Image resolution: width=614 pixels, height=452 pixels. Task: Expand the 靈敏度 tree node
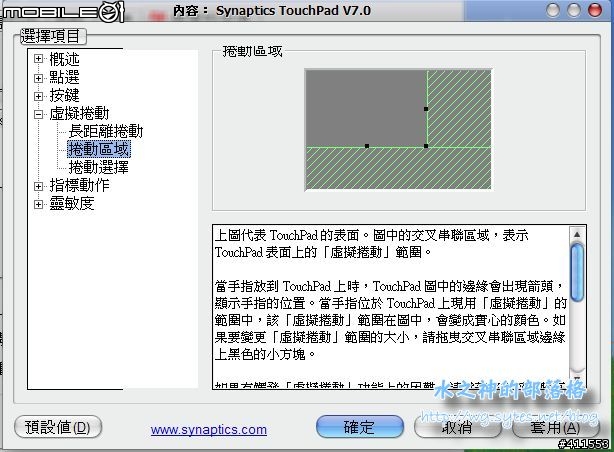click(x=38, y=204)
